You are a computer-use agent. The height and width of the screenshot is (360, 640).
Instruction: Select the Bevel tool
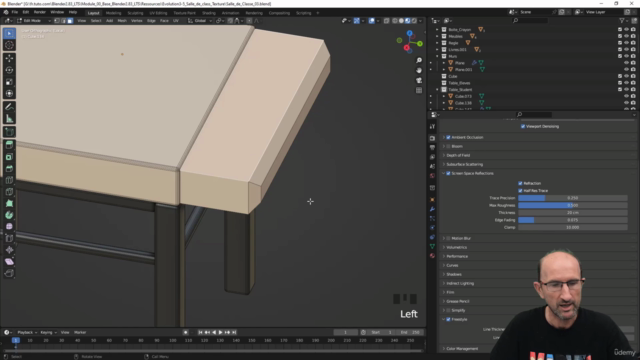pos(9,169)
